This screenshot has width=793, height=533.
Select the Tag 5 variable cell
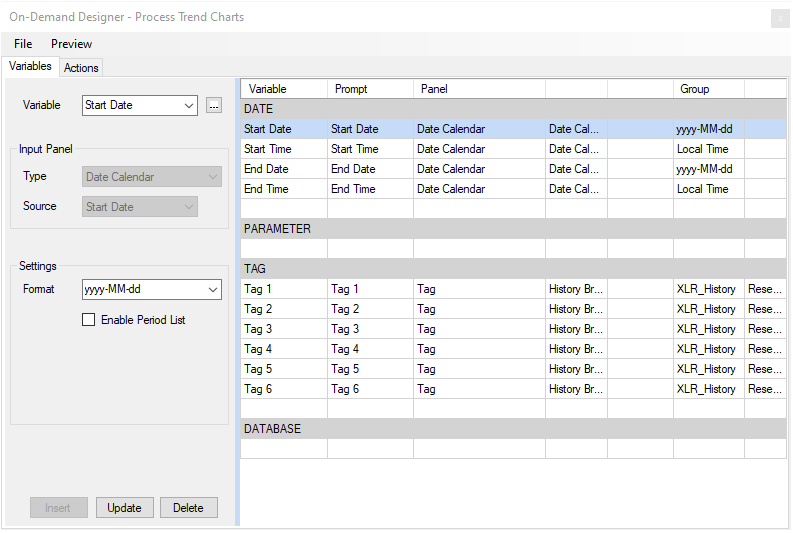(x=284, y=369)
